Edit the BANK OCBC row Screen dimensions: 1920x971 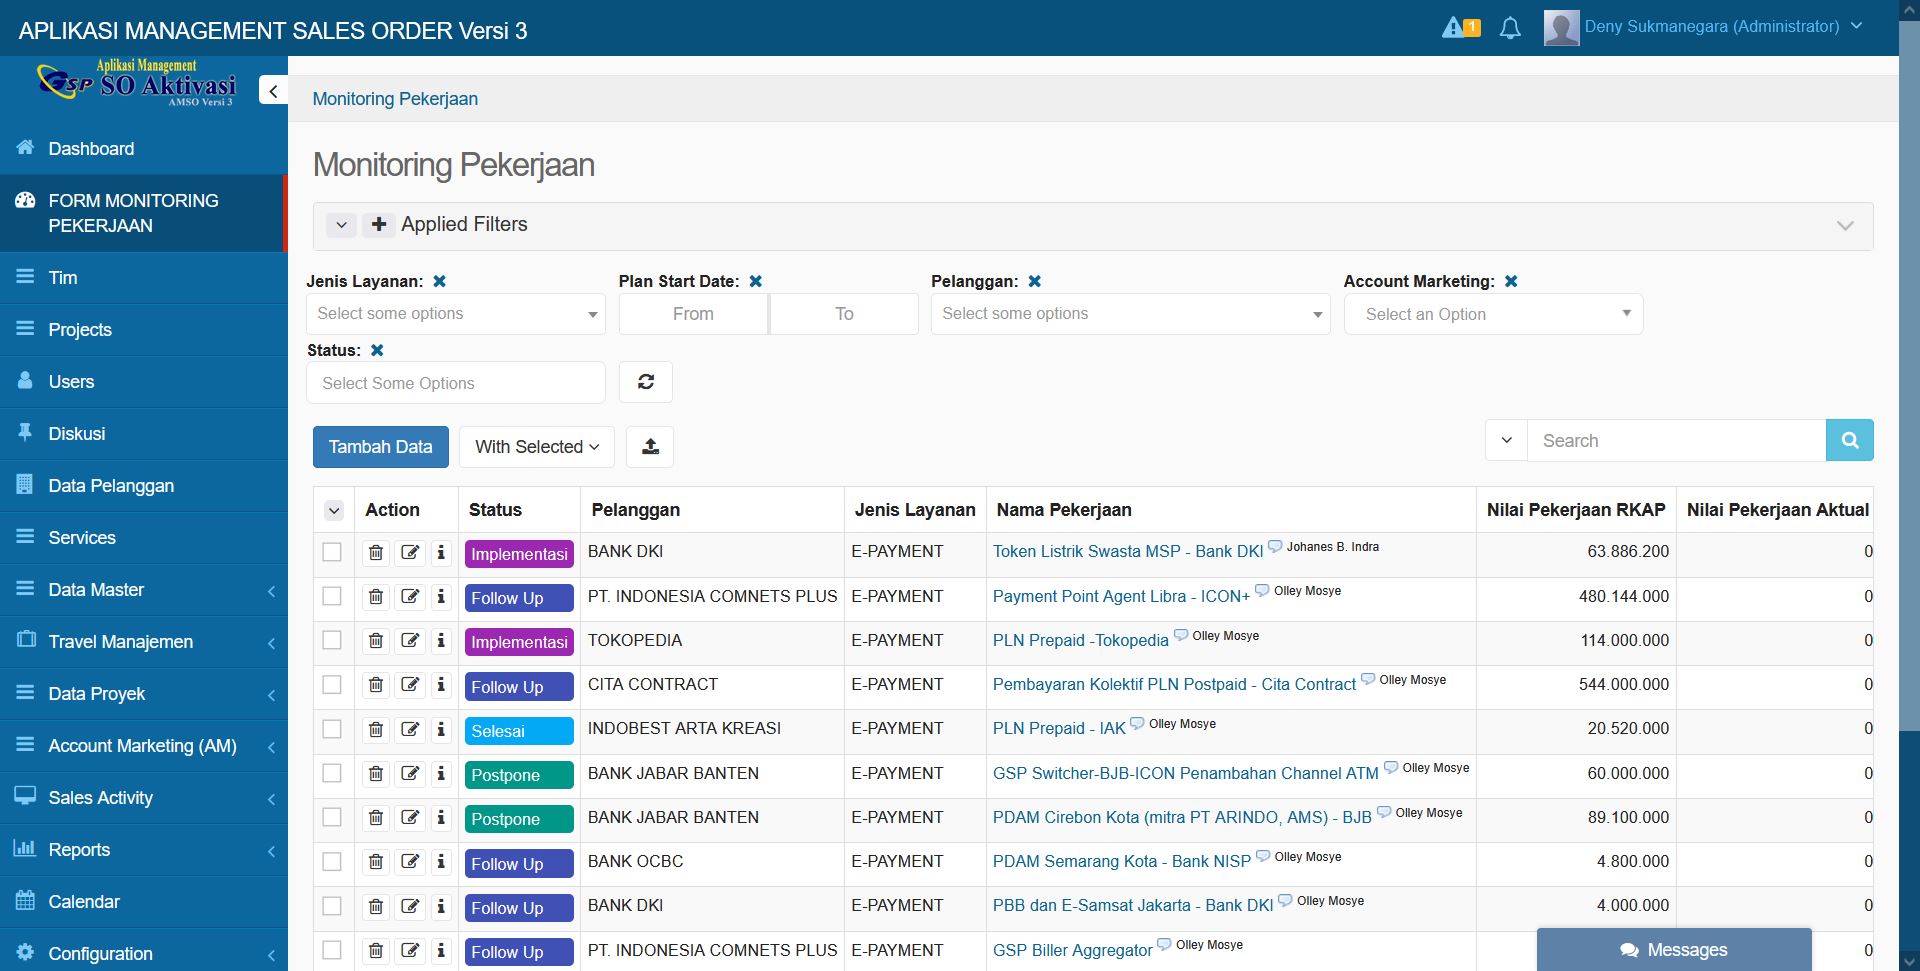click(410, 862)
